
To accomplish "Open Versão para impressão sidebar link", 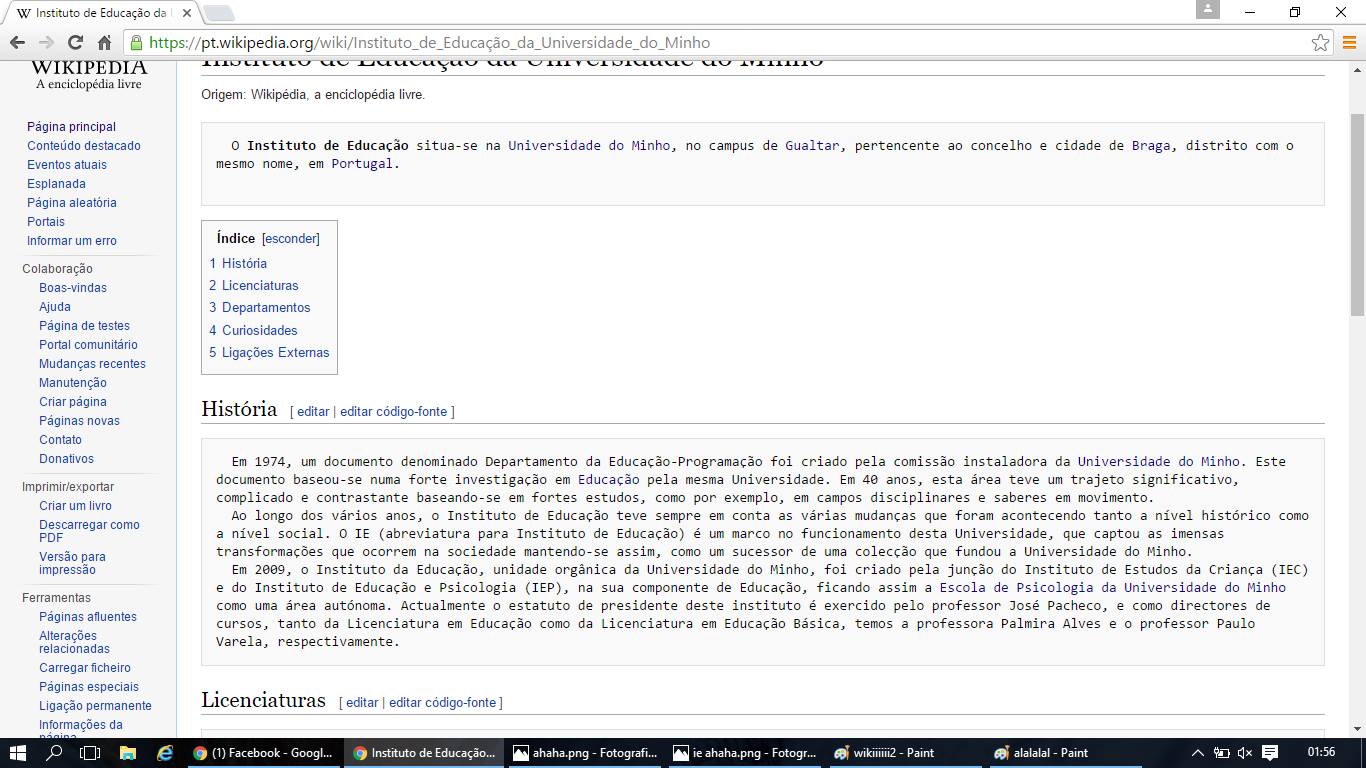I will pyautogui.click(x=72, y=563).
